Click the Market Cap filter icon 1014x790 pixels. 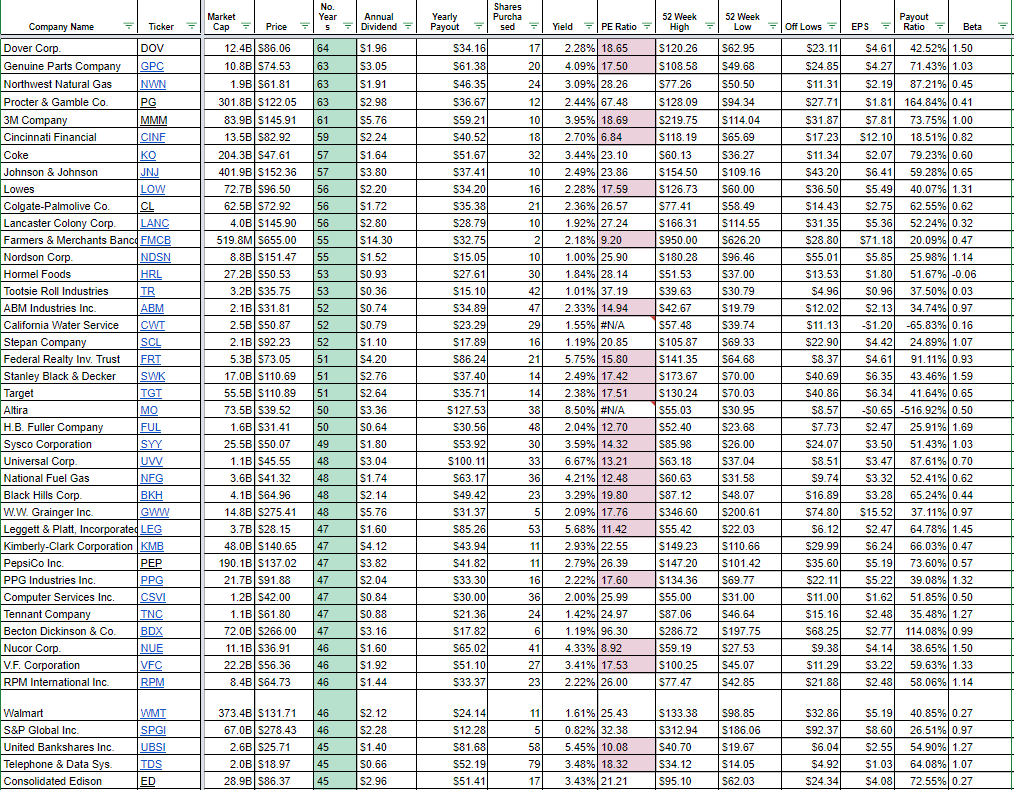click(x=244, y=27)
